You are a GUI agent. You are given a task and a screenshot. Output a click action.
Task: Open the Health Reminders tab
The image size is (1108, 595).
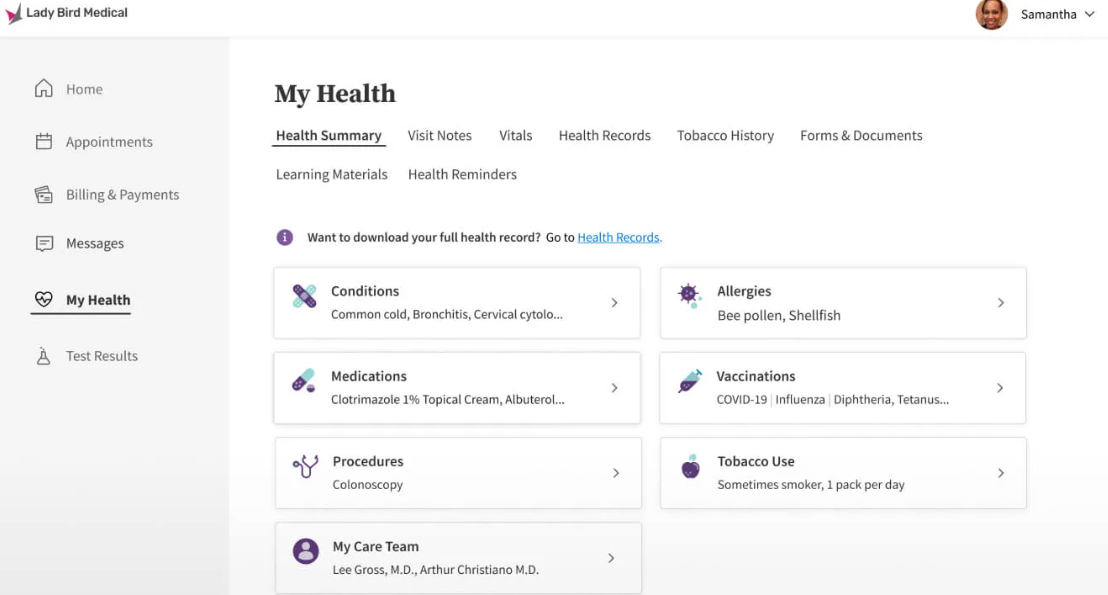462,175
